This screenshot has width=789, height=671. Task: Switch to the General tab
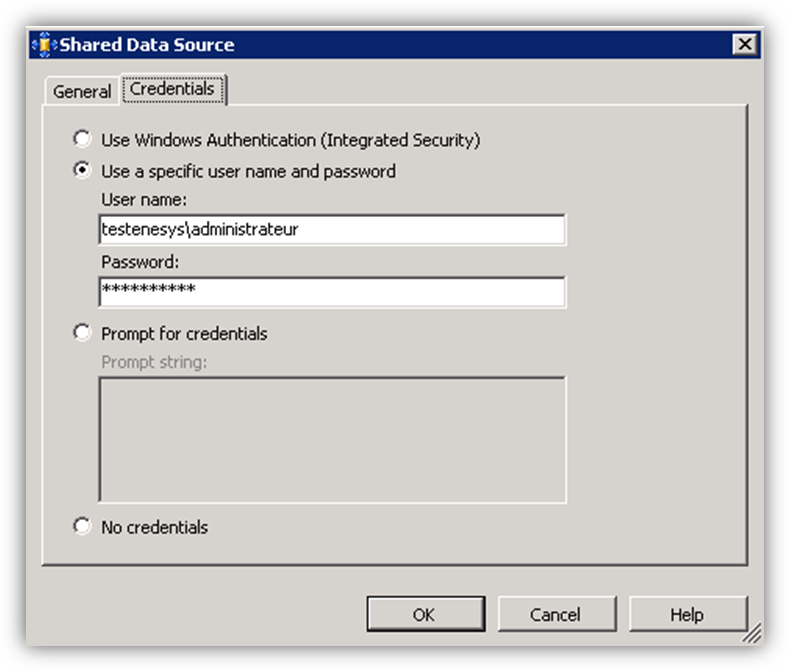tap(82, 91)
